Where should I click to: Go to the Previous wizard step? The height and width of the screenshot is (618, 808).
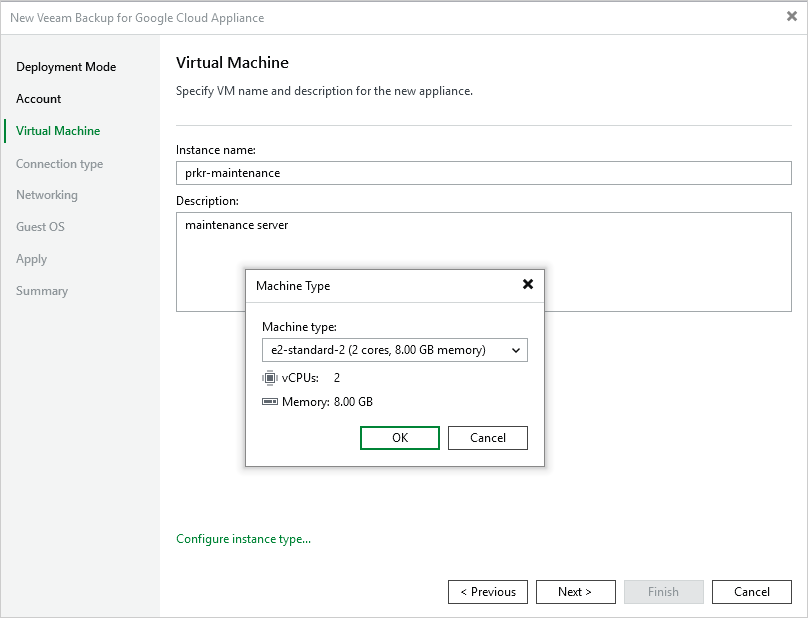pos(488,592)
